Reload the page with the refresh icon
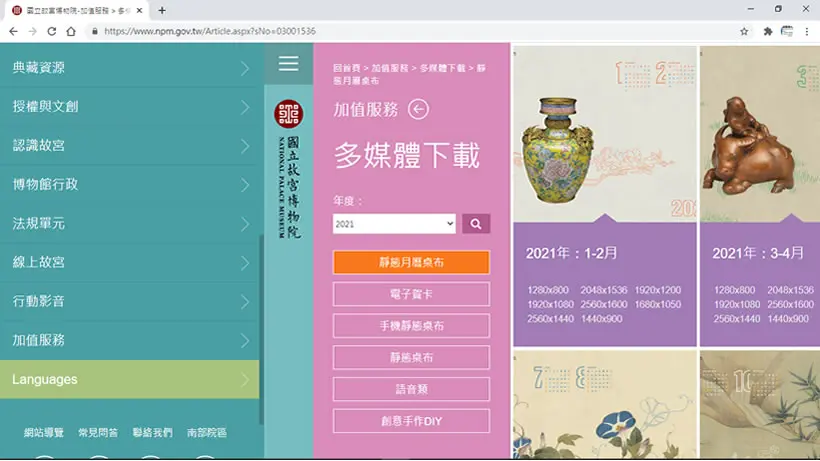Screen dimensions: 820x461 51,31
